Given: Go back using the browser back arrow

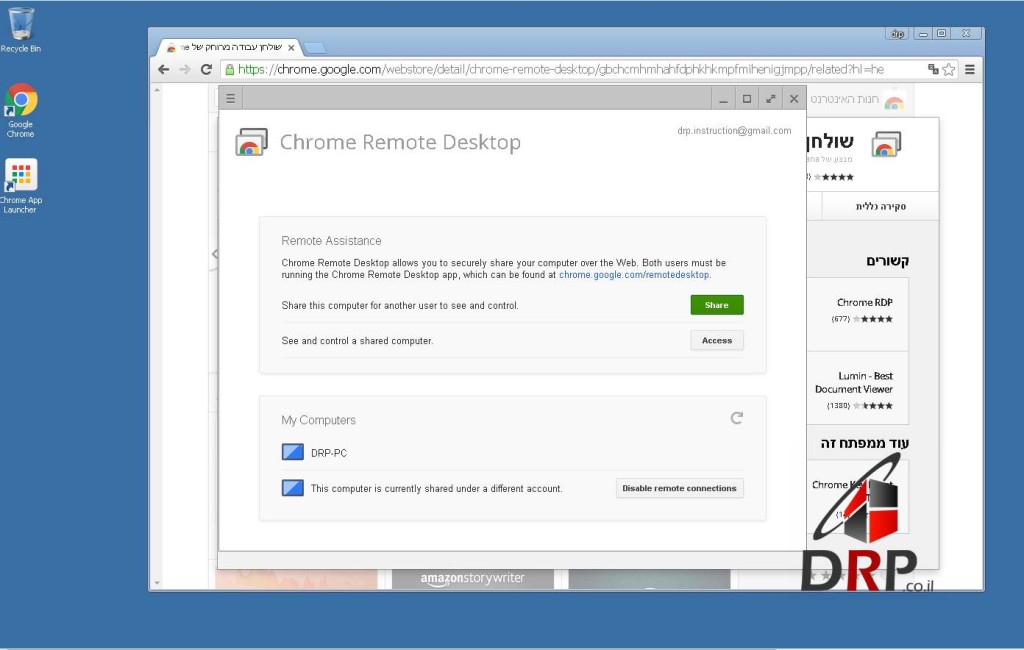Looking at the screenshot, I should point(164,70).
